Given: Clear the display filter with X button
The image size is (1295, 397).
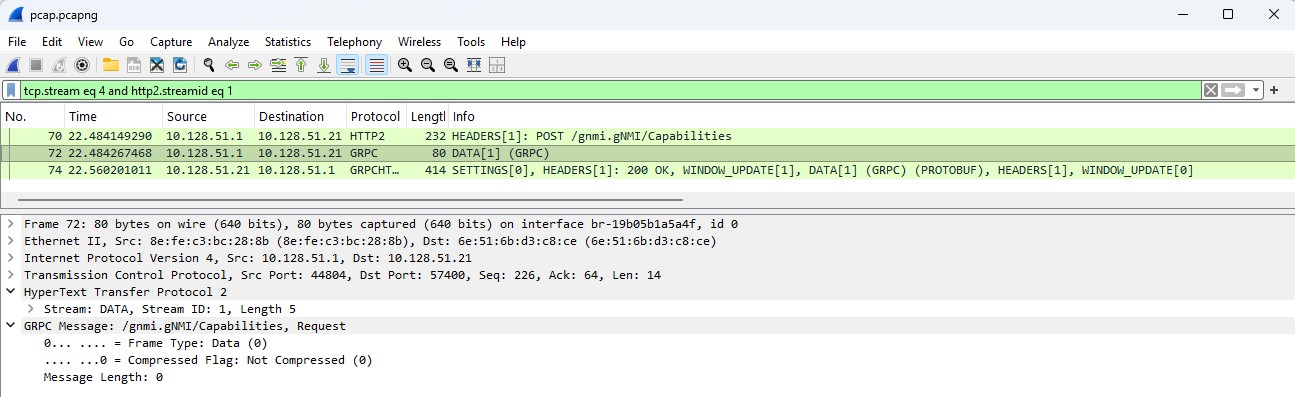Looking at the screenshot, I should click(1211, 90).
